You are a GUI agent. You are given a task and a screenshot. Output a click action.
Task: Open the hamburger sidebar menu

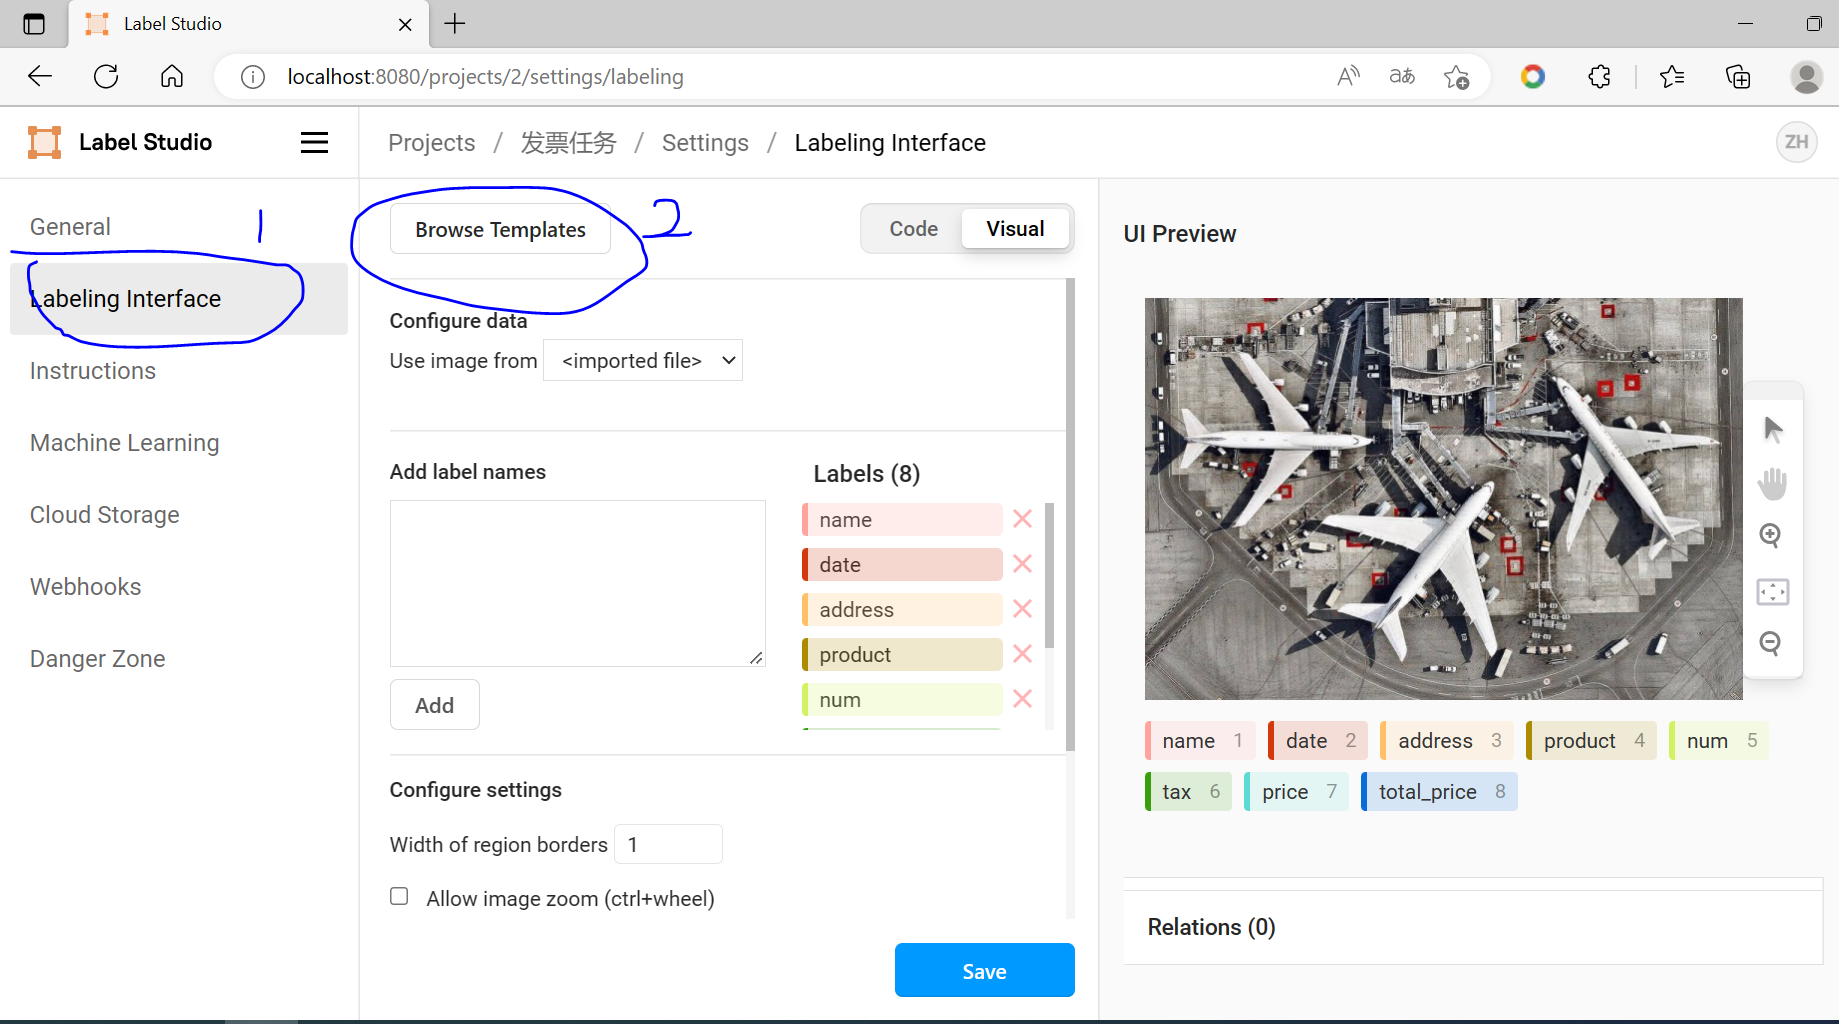(x=314, y=143)
